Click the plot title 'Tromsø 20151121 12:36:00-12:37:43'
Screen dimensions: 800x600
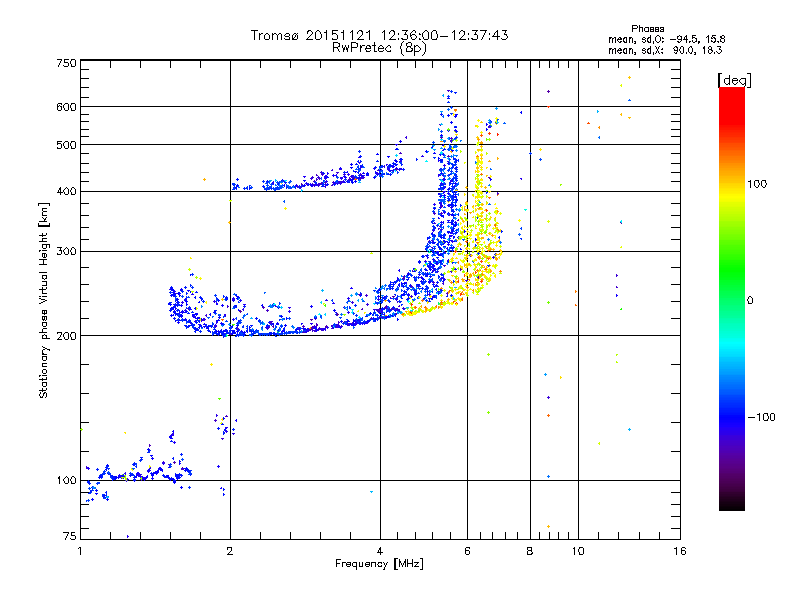coord(379,35)
